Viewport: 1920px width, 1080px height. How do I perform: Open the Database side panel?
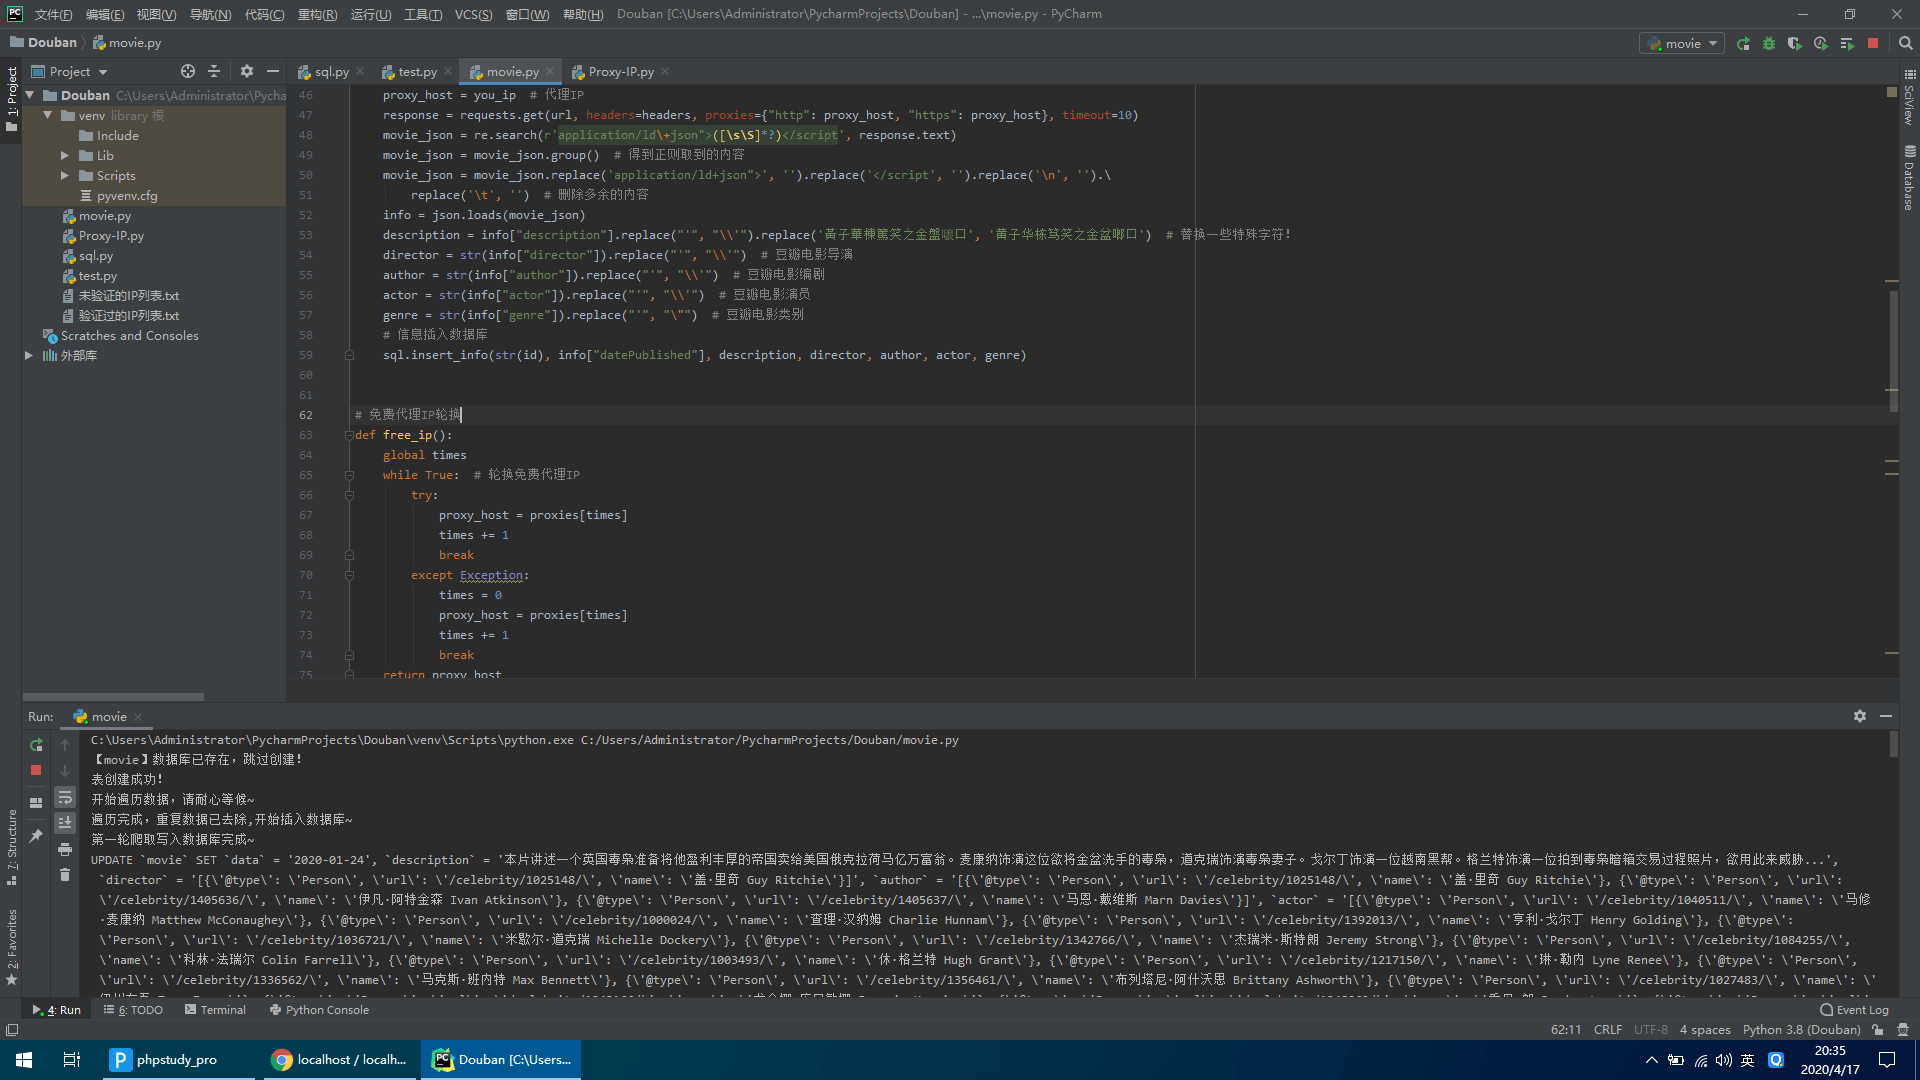point(1909,178)
